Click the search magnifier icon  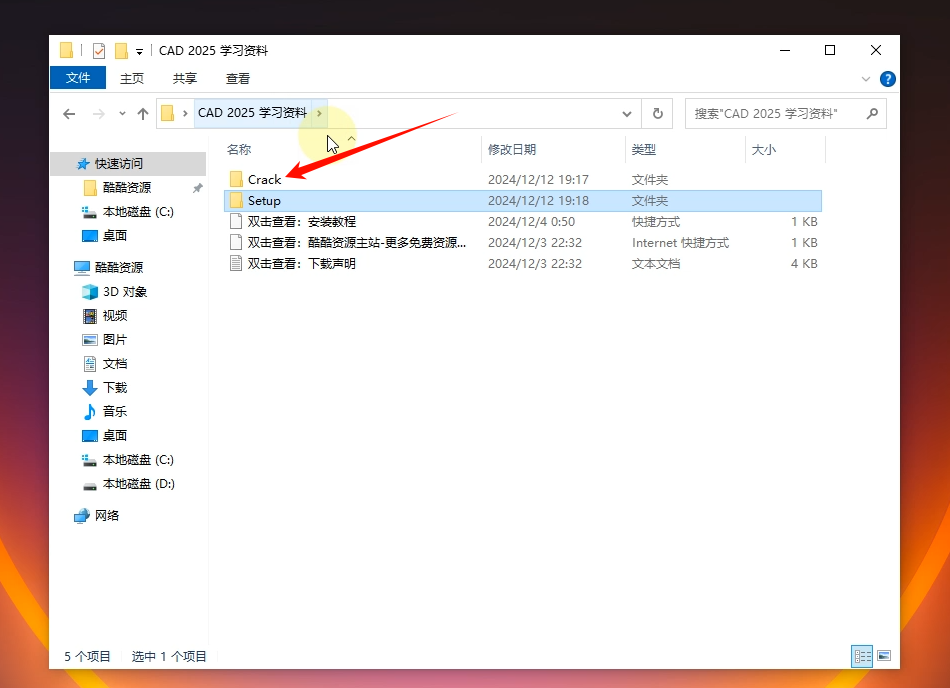tap(872, 114)
